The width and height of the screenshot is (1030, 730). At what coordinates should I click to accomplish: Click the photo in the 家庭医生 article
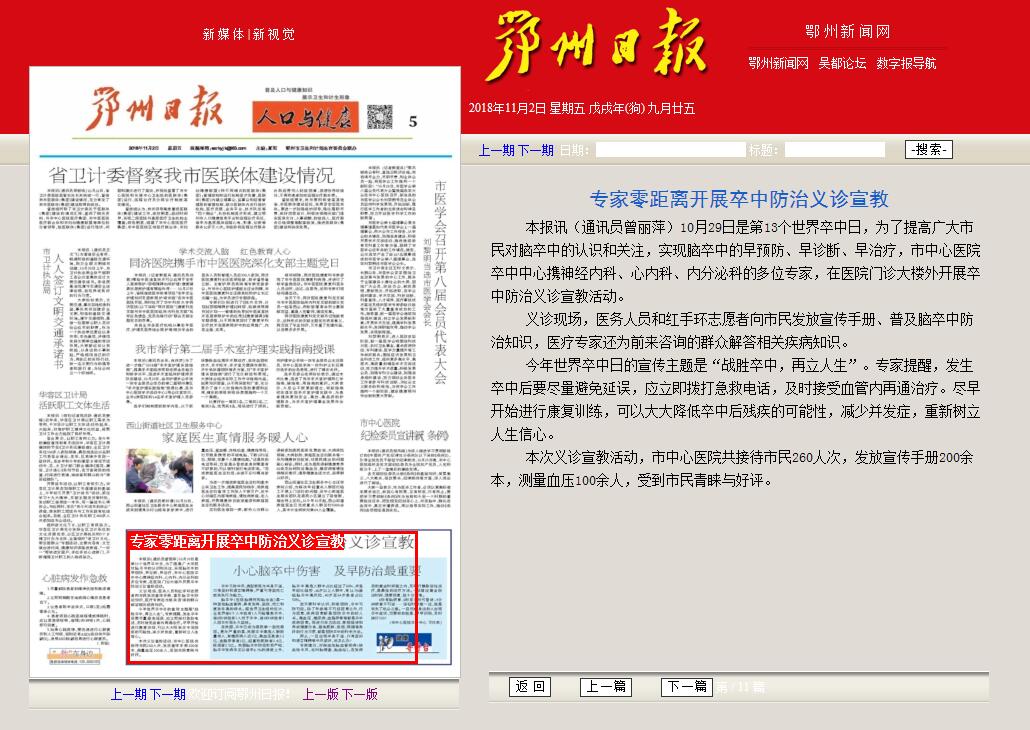click(160, 470)
